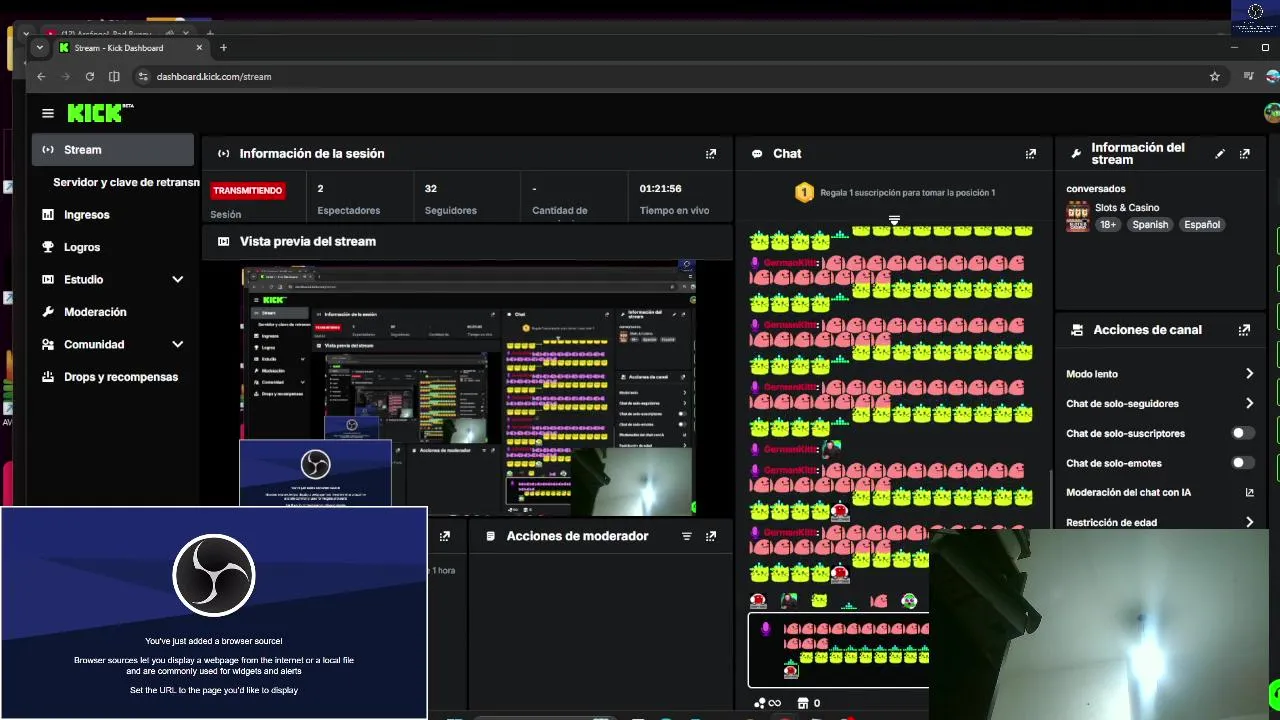The image size is (1280, 720).
Task: Click the 18+ tag
Action: [1108, 225]
